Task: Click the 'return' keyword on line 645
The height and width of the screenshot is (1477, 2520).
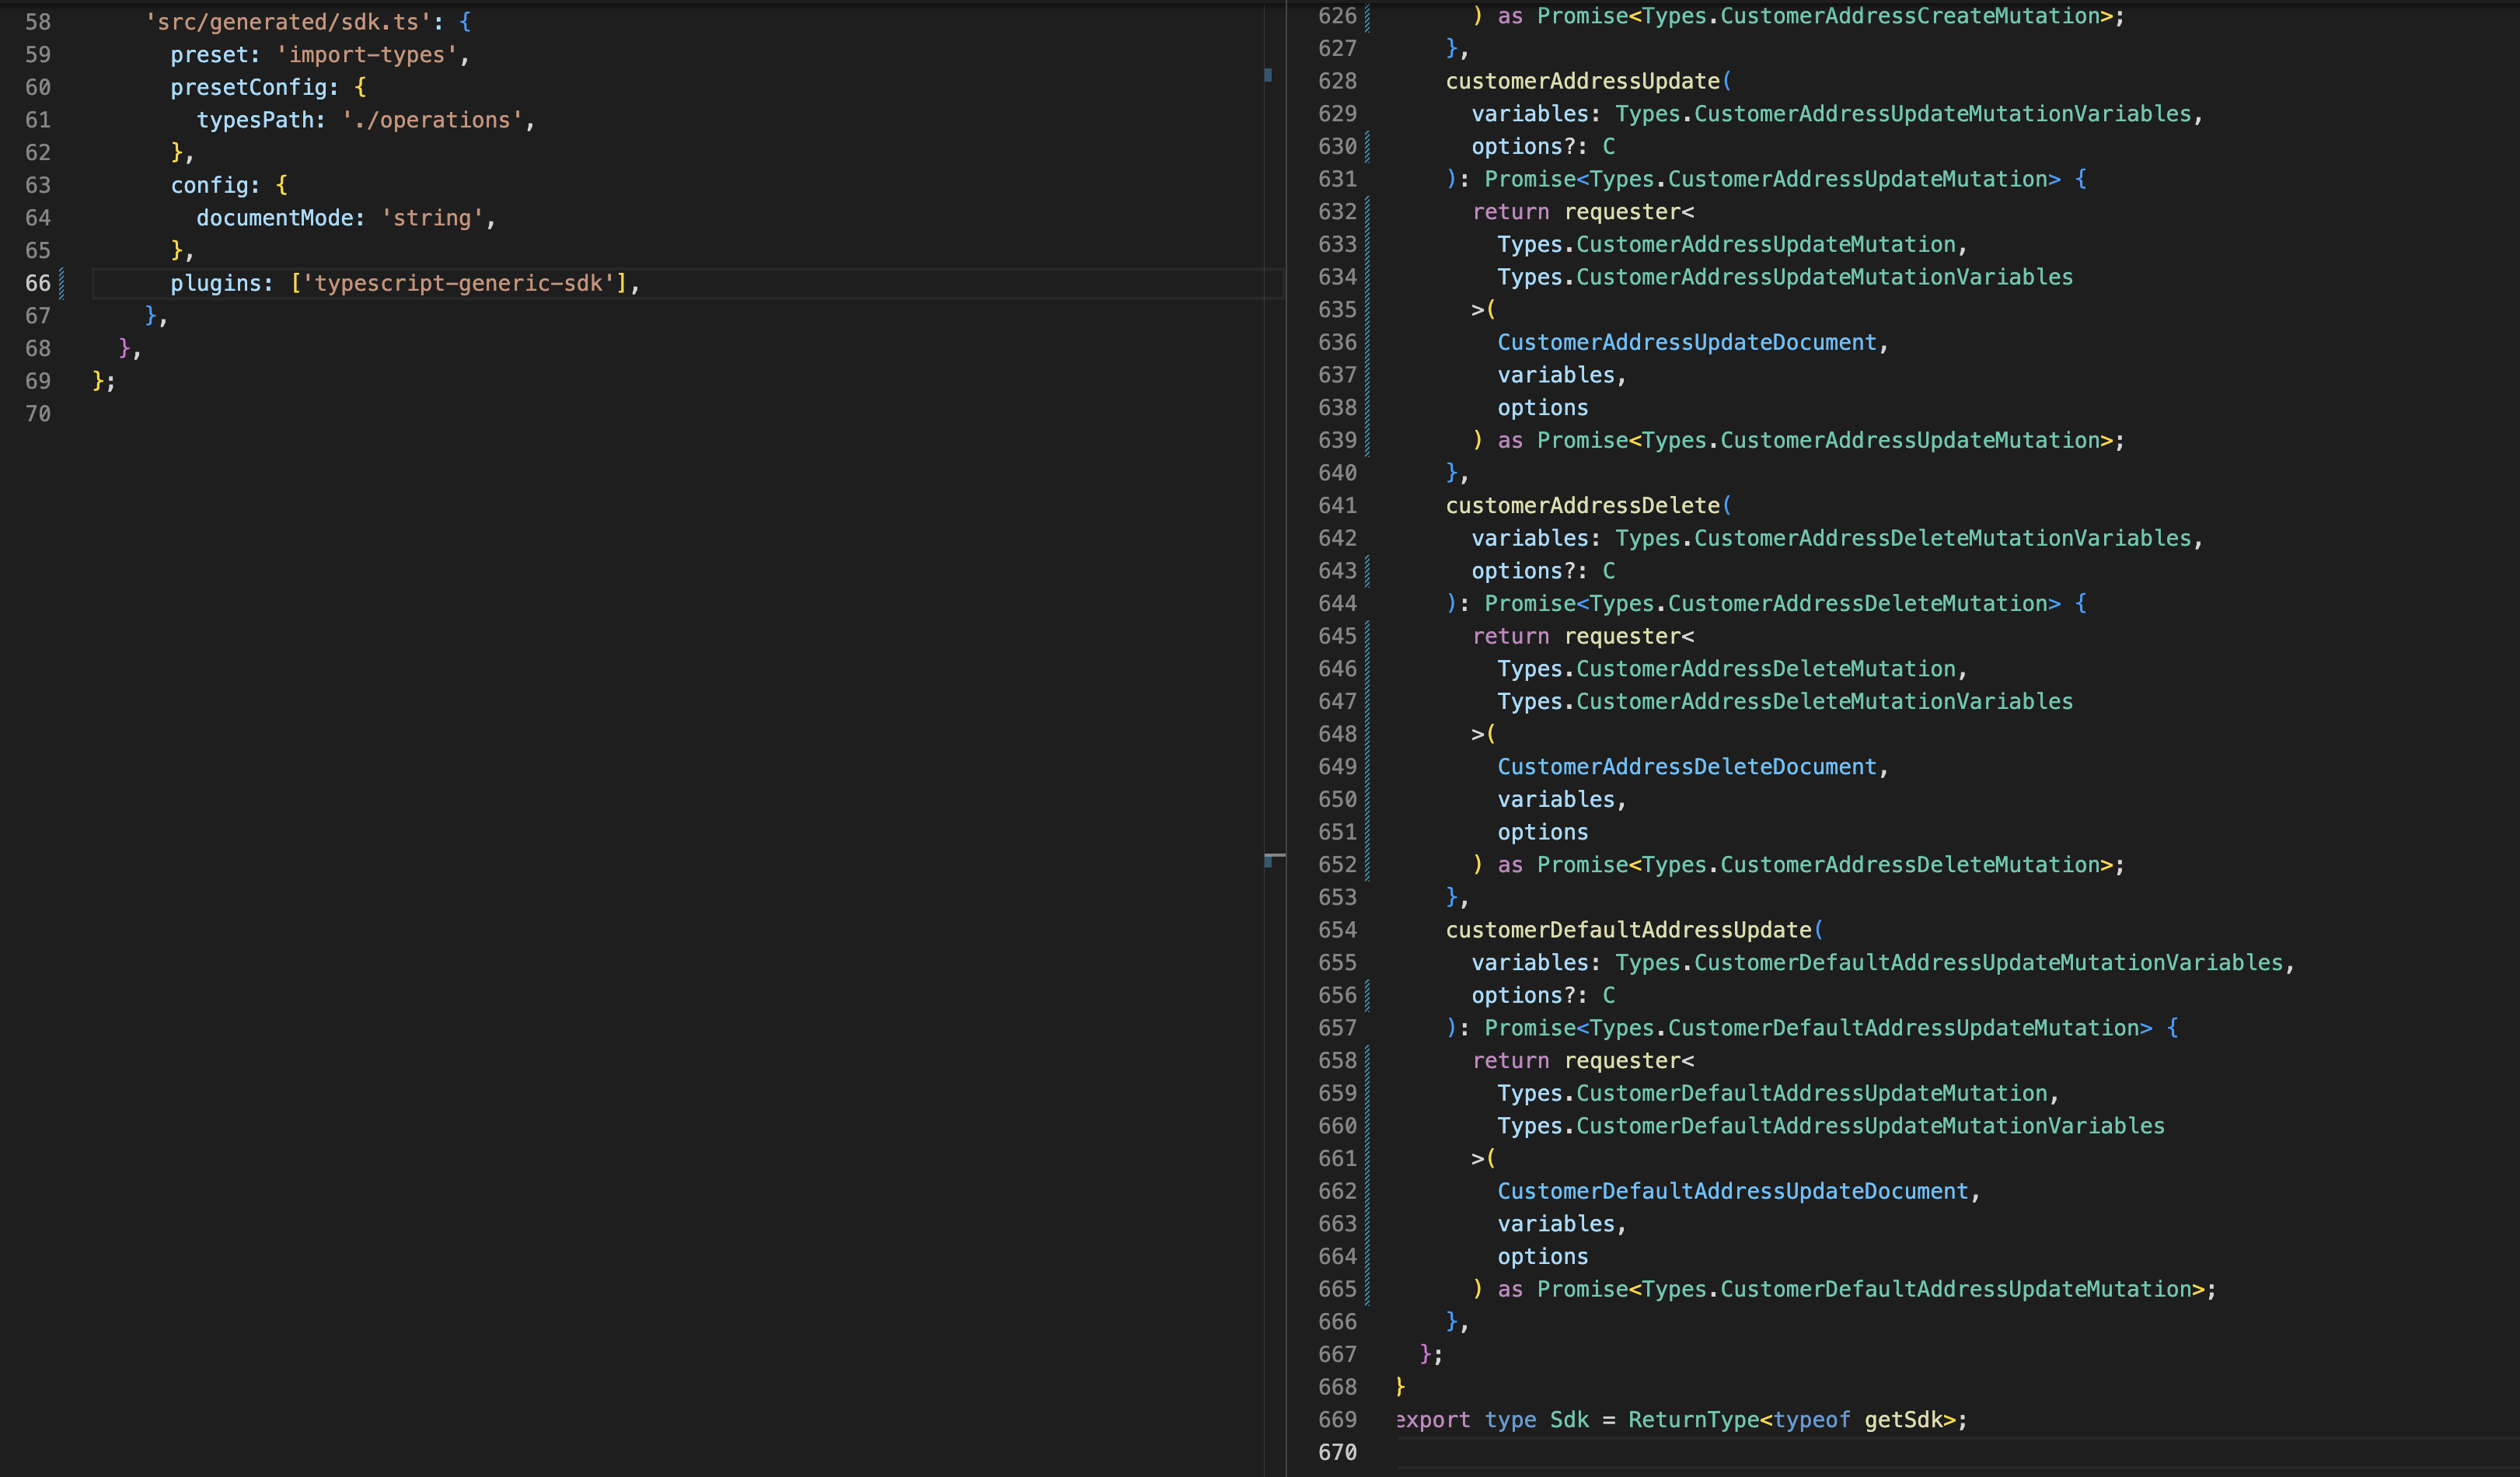Action: (x=1510, y=636)
